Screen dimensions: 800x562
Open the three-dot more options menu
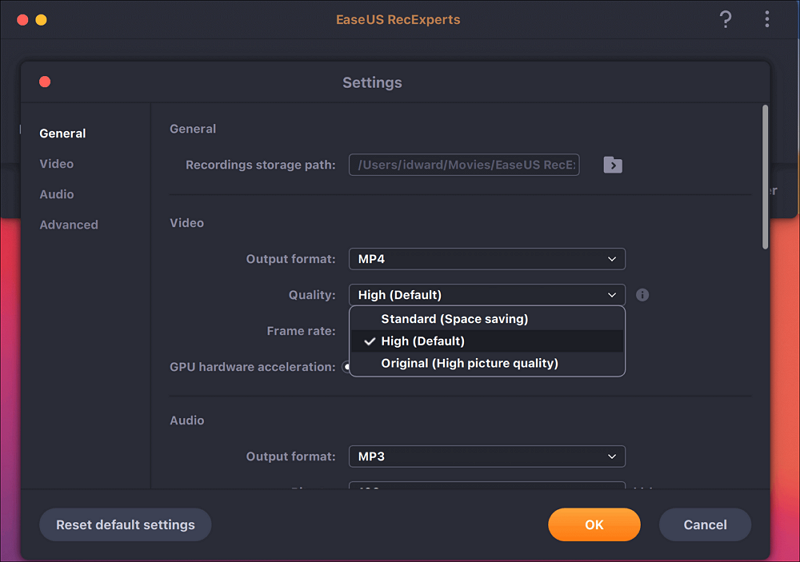coord(767,20)
